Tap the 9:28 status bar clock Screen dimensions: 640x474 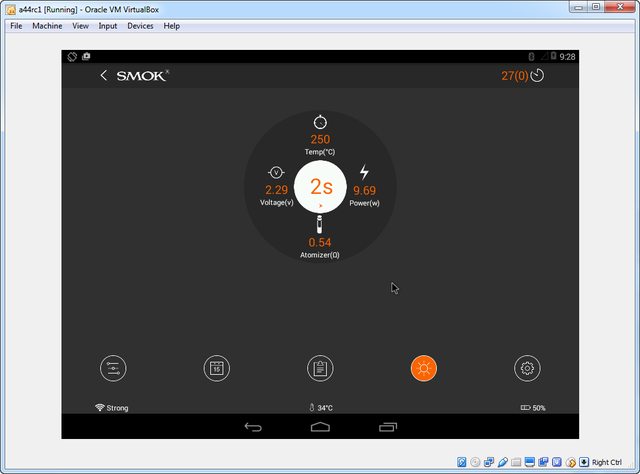tap(567, 57)
